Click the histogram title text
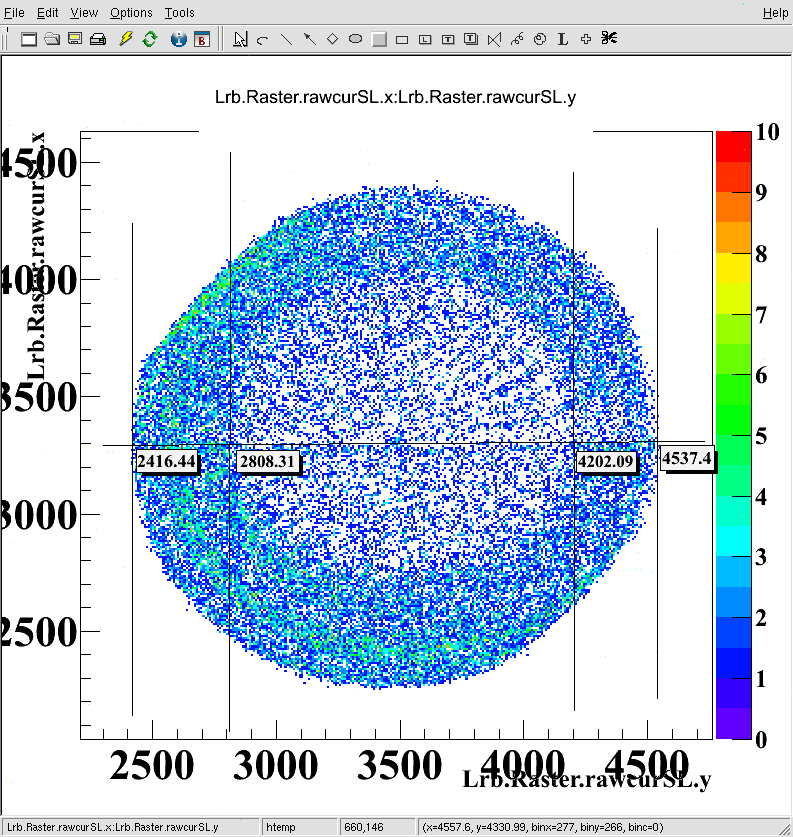The width and height of the screenshot is (793, 837). 395,97
